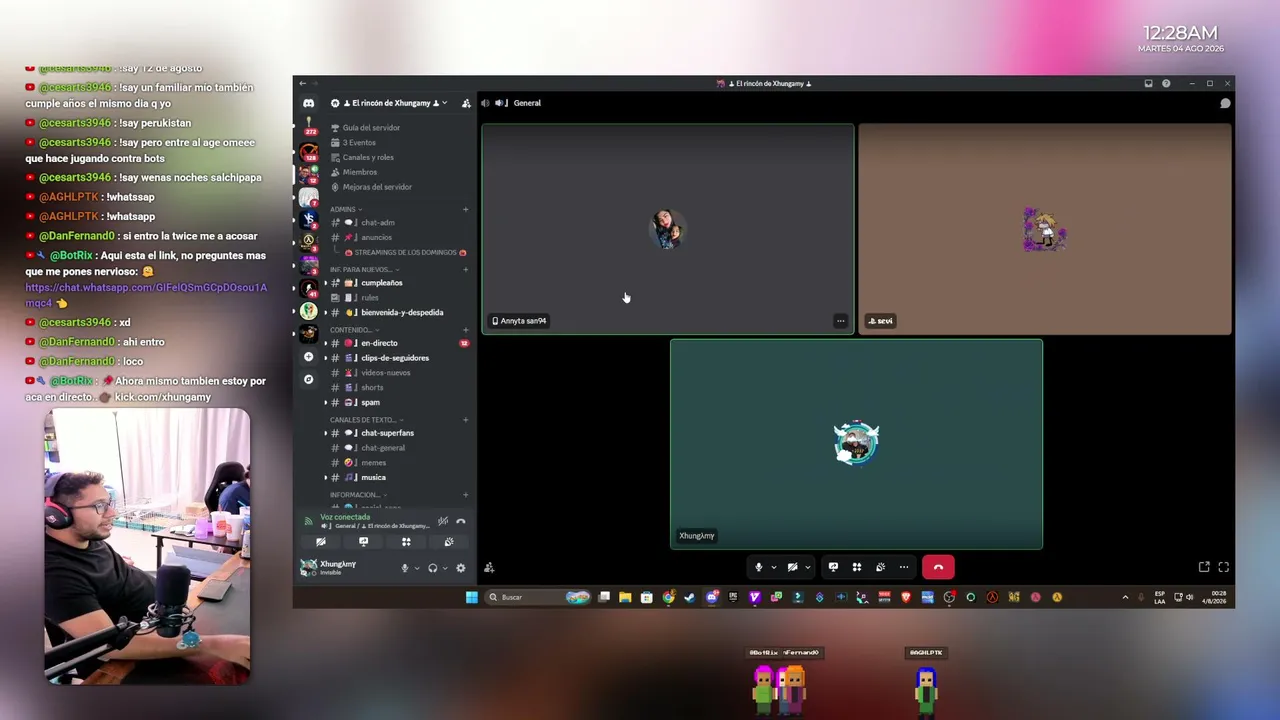Click the taskbar Buscar search box
The width and height of the screenshot is (1280, 720).
[x=538, y=597]
